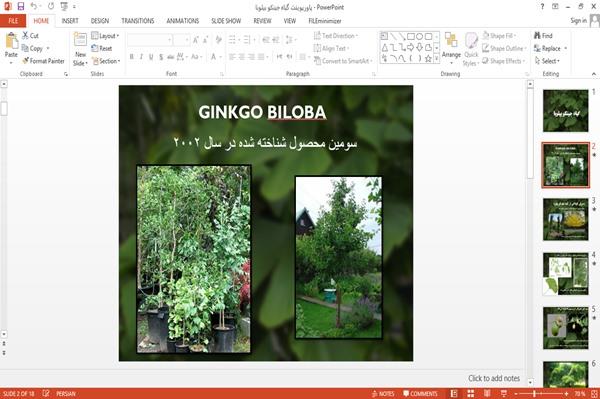The height and width of the screenshot is (399, 600).
Task: Switch to Reading View in status bar
Action: 487,394
